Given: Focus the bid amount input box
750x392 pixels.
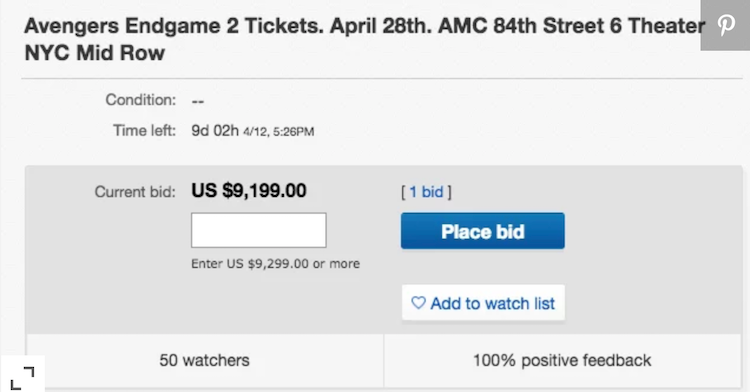Looking at the screenshot, I should [x=259, y=230].
